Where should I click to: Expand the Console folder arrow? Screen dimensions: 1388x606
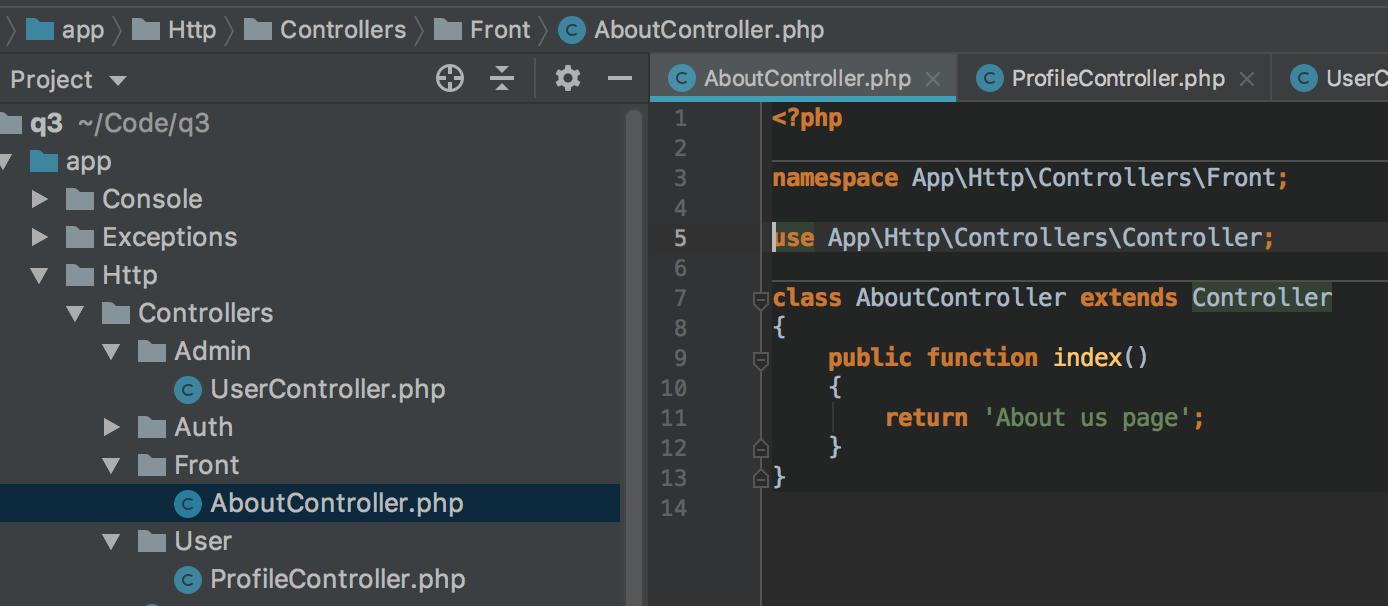pyautogui.click(x=40, y=199)
